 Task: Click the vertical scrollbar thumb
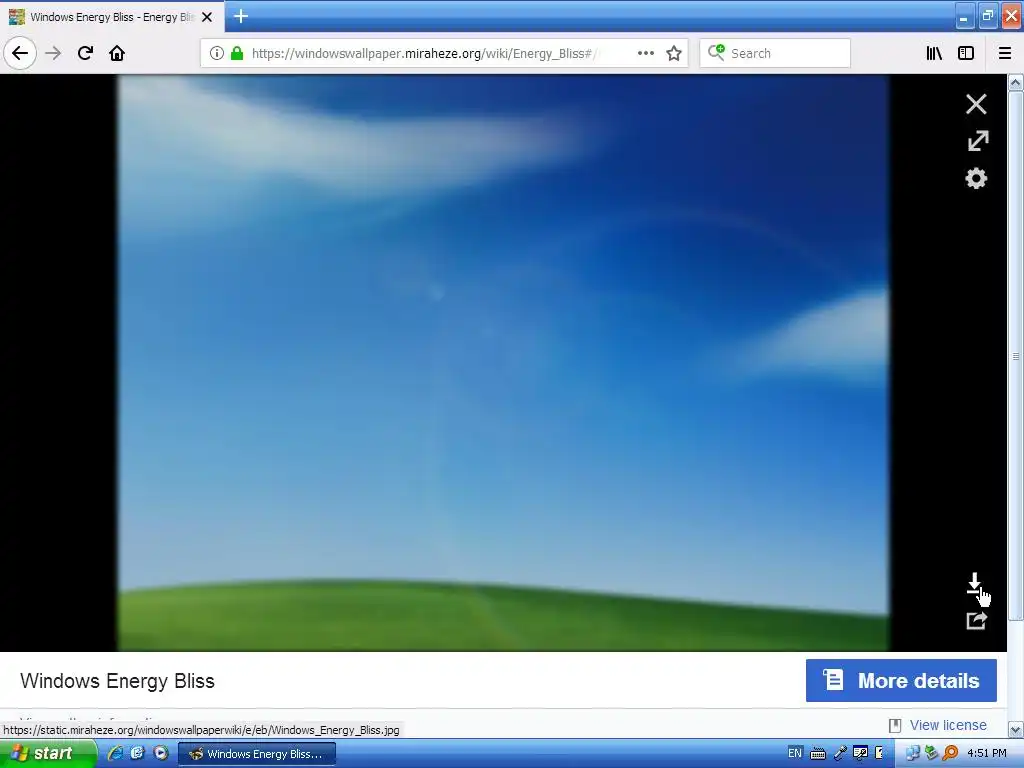tap(1015, 356)
